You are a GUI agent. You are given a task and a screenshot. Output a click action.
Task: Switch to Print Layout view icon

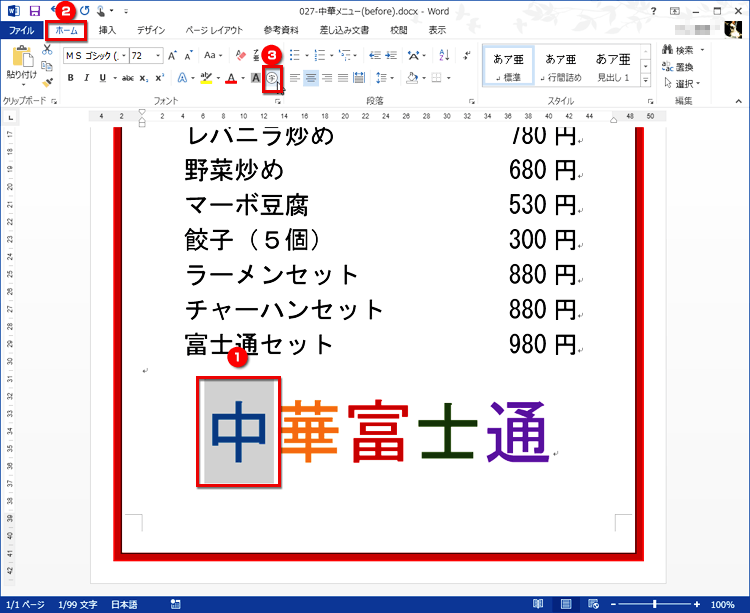pos(566,604)
